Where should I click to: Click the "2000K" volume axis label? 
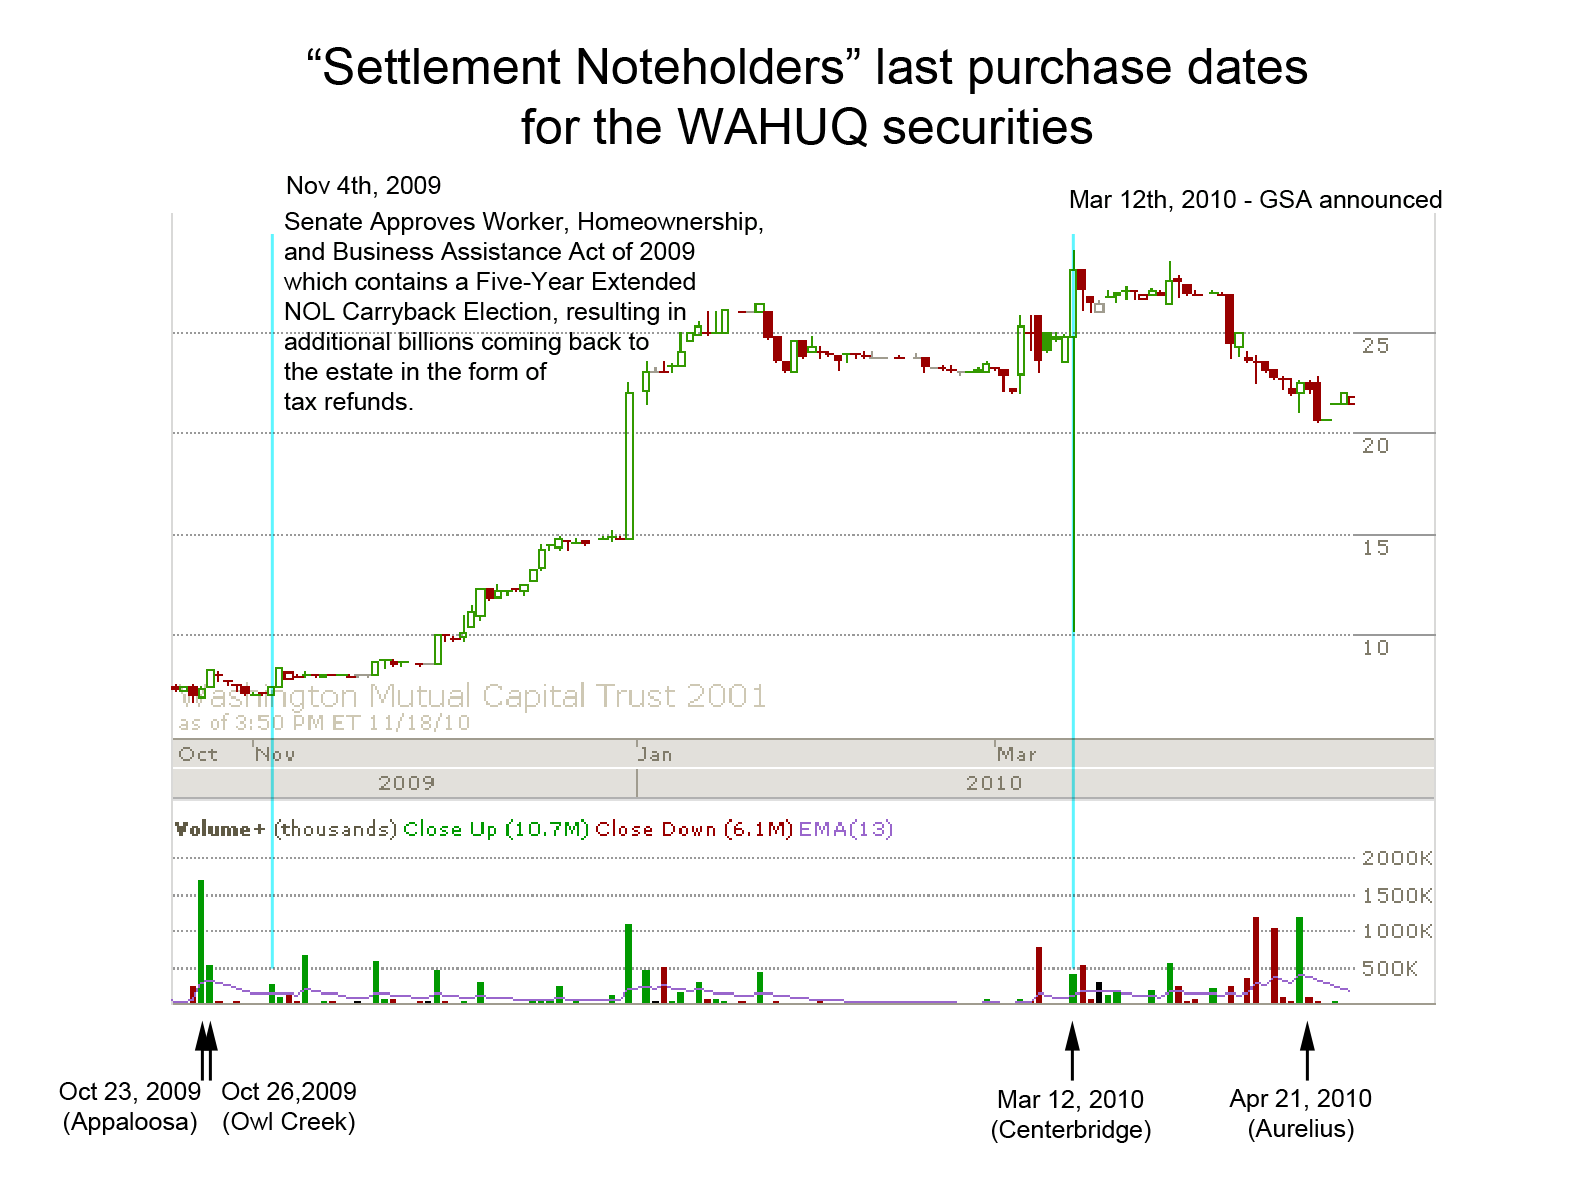coord(1396,858)
